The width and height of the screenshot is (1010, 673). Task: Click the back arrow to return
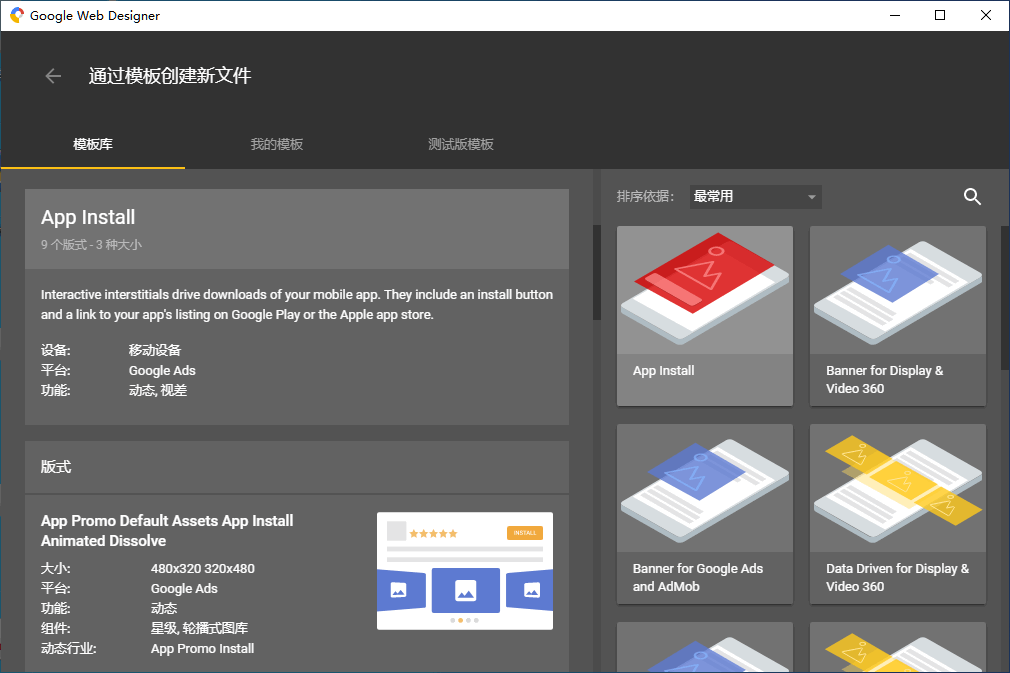pos(53,75)
